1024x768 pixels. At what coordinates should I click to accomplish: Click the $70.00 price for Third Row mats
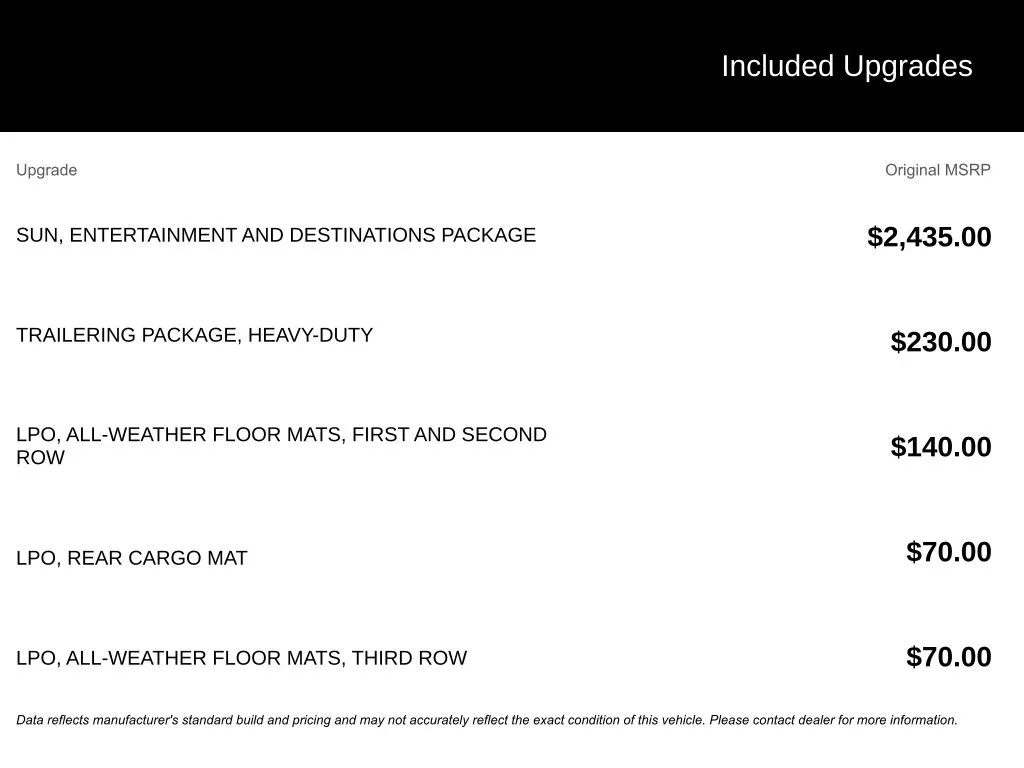click(x=949, y=657)
